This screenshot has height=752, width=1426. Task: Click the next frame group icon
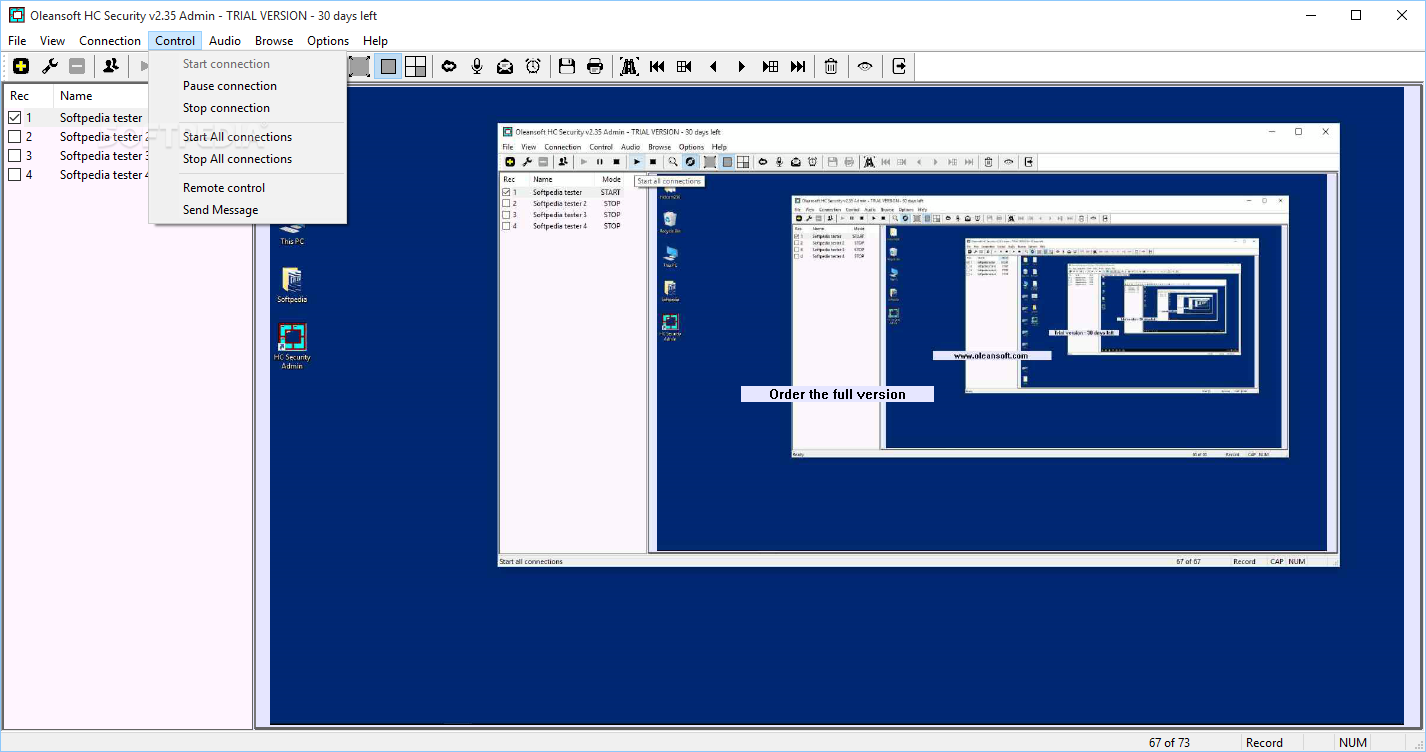pyautogui.click(x=770, y=67)
